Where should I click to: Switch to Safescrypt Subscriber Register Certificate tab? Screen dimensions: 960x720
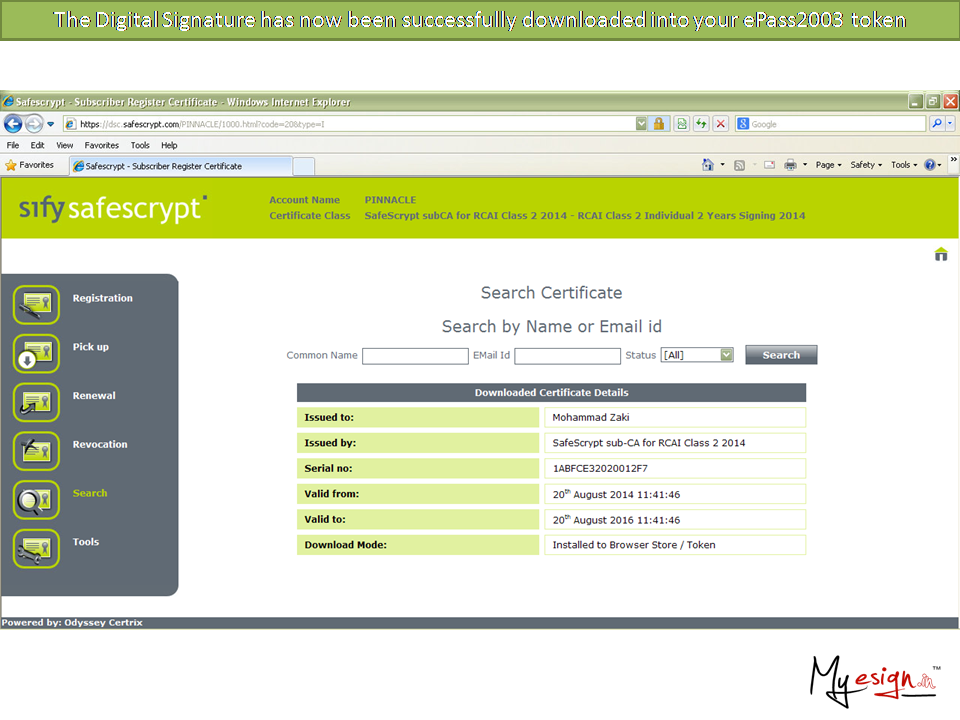coord(164,166)
